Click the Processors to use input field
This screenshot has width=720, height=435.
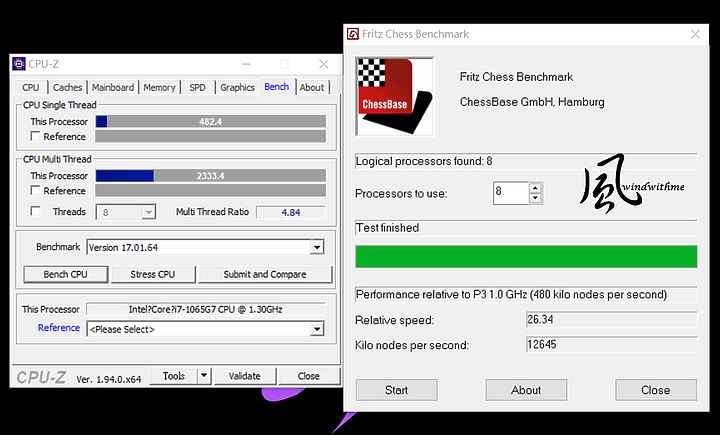pos(511,193)
